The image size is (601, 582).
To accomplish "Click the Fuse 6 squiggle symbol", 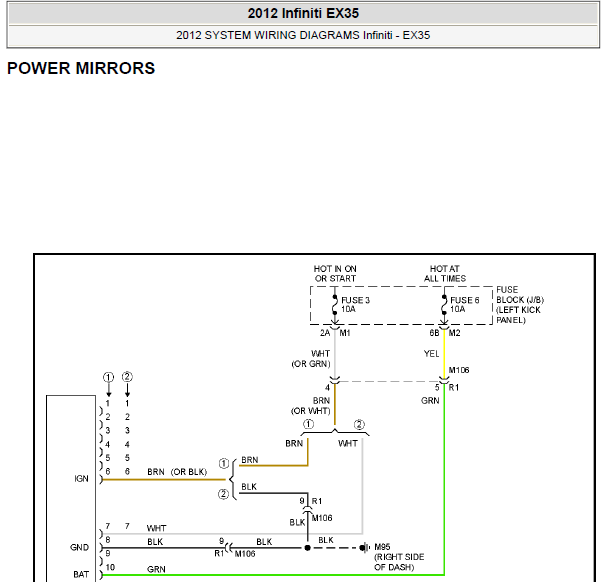I will (444, 305).
